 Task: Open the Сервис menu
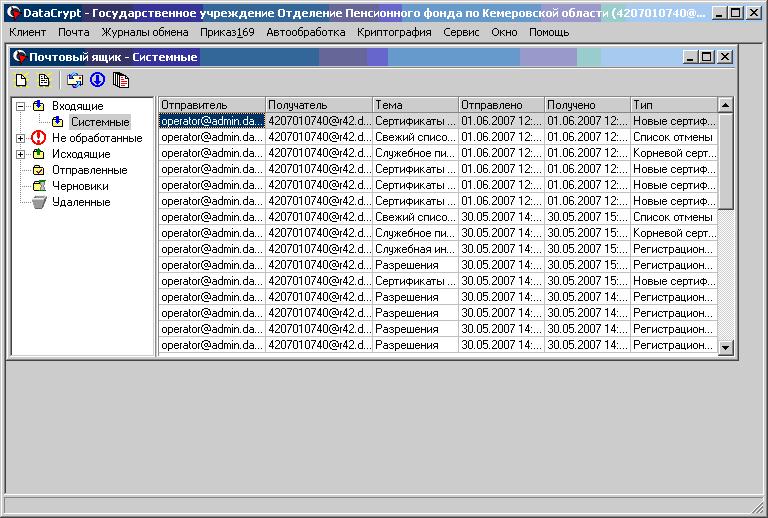(461, 32)
